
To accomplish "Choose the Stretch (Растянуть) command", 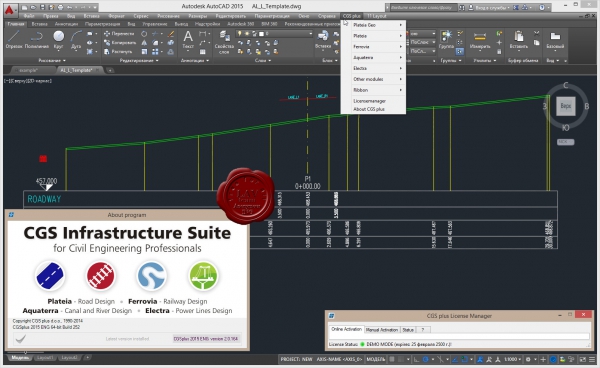I will point(118,51).
